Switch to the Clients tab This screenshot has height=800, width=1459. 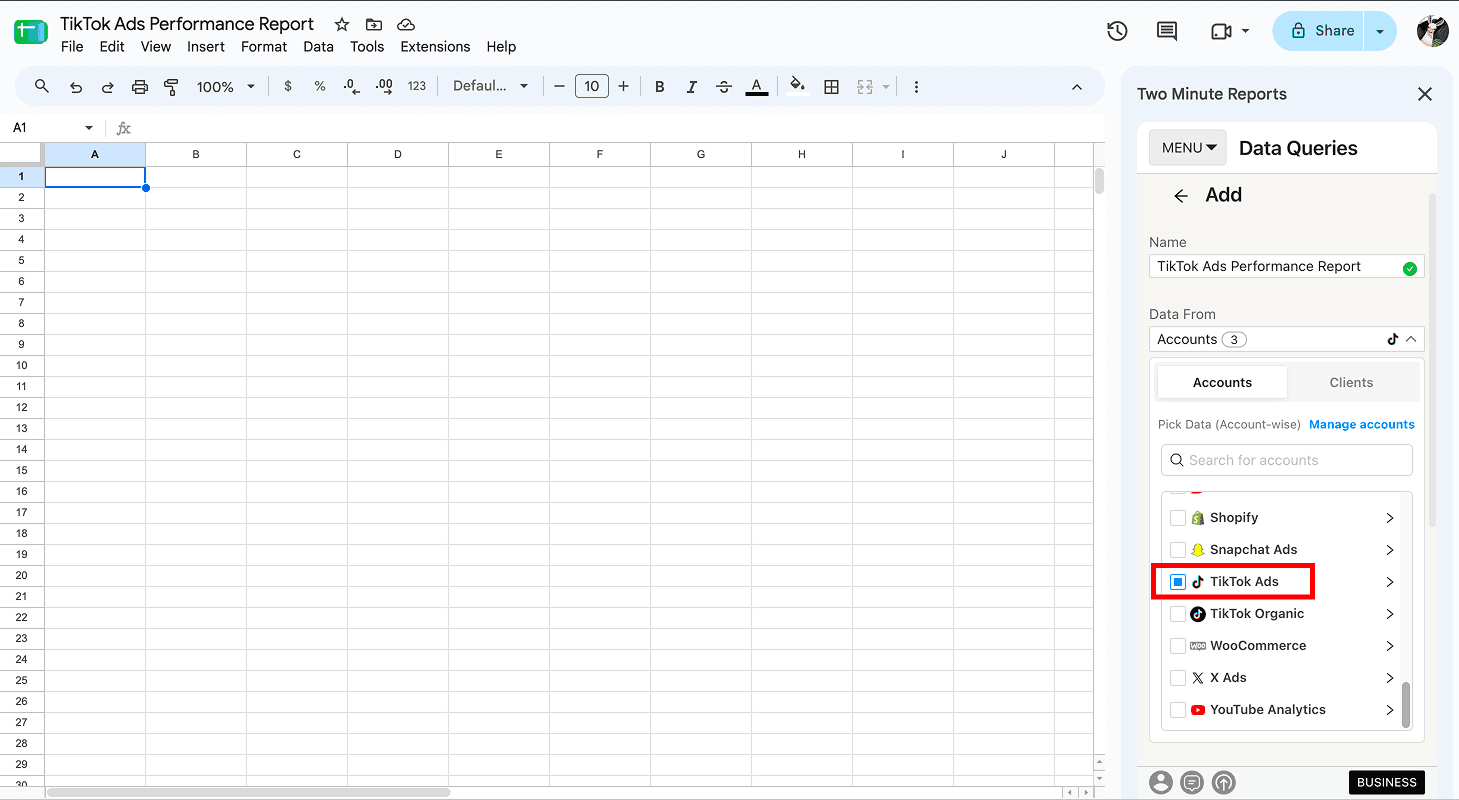(x=1351, y=383)
